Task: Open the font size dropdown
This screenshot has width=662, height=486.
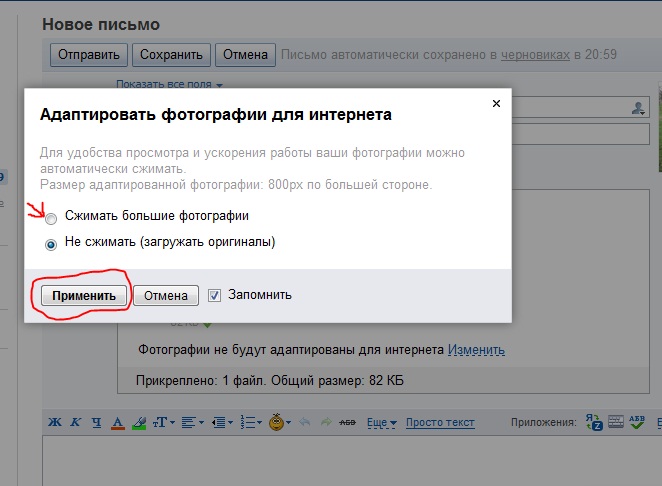Action: [x=163, y=423]
